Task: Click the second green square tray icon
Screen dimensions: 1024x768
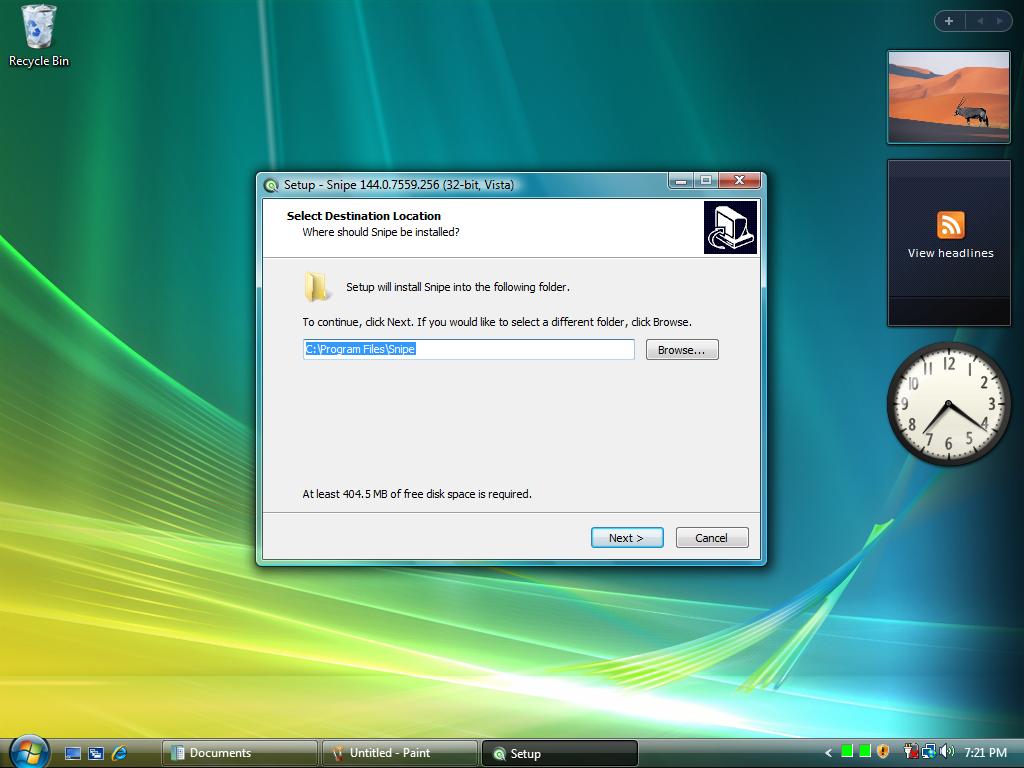Action: (x=865, y=752)
